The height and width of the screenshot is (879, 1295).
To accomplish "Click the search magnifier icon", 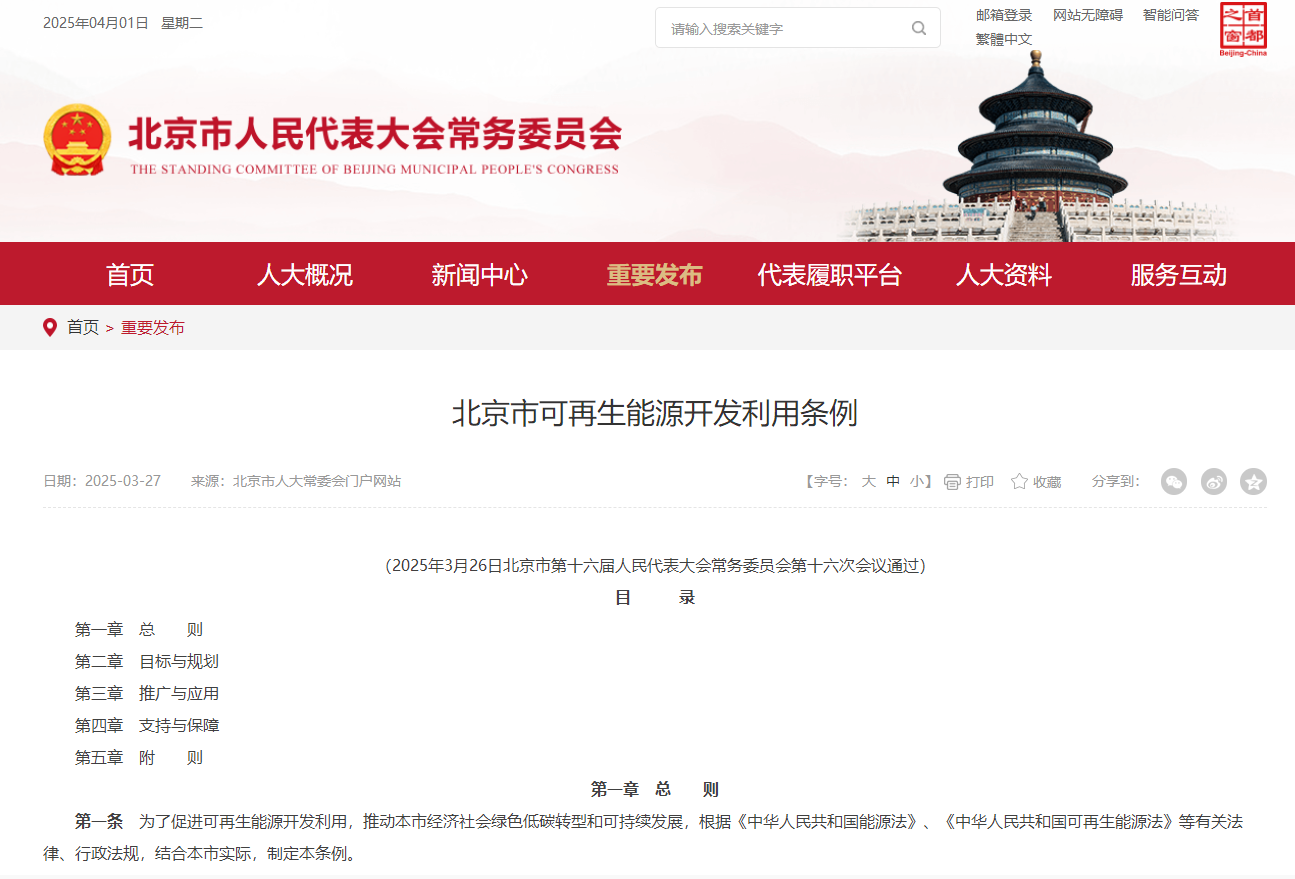I will click(918, 28).
